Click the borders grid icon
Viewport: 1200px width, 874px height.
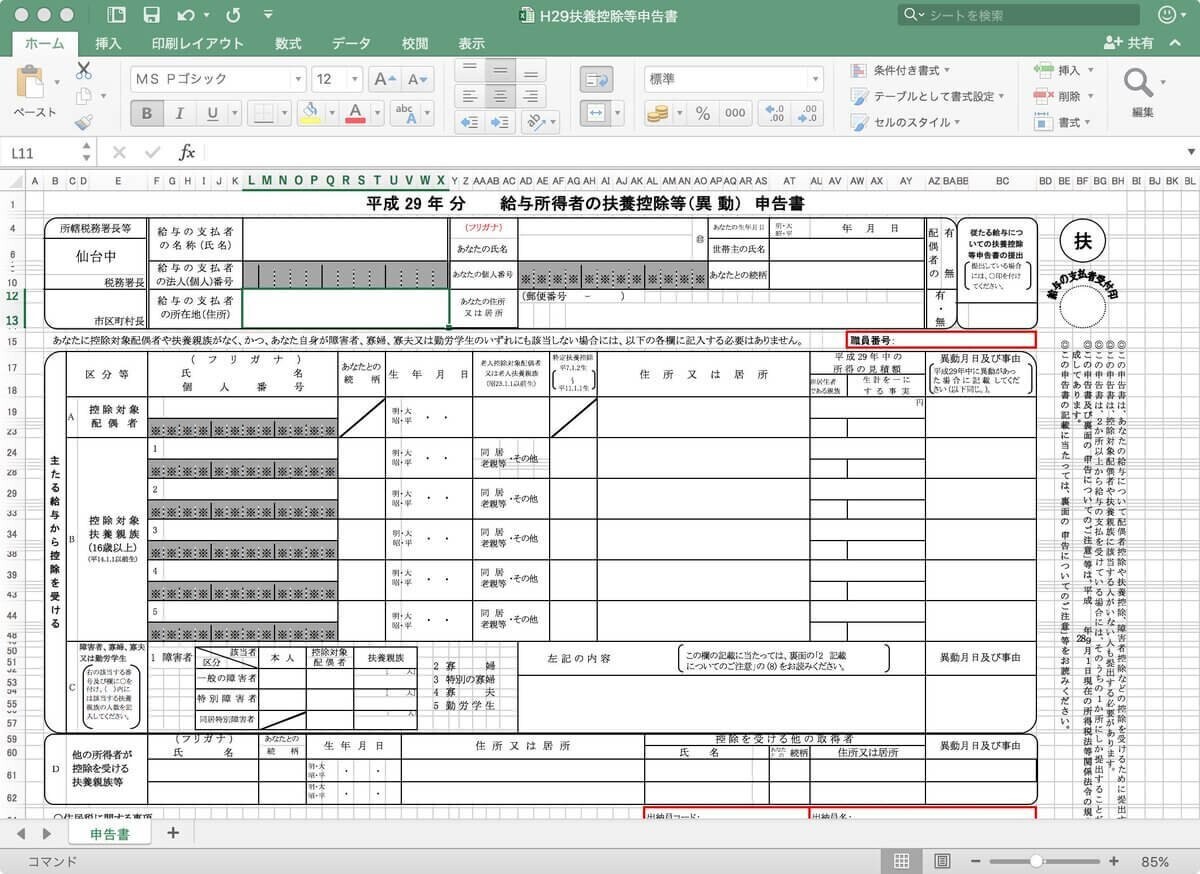(262, 113)
